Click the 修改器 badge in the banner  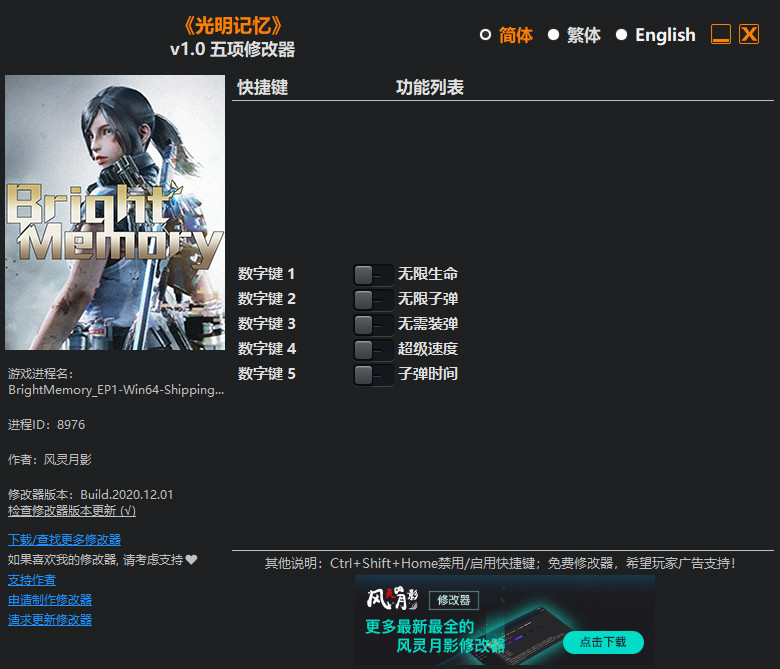(454, 601)
